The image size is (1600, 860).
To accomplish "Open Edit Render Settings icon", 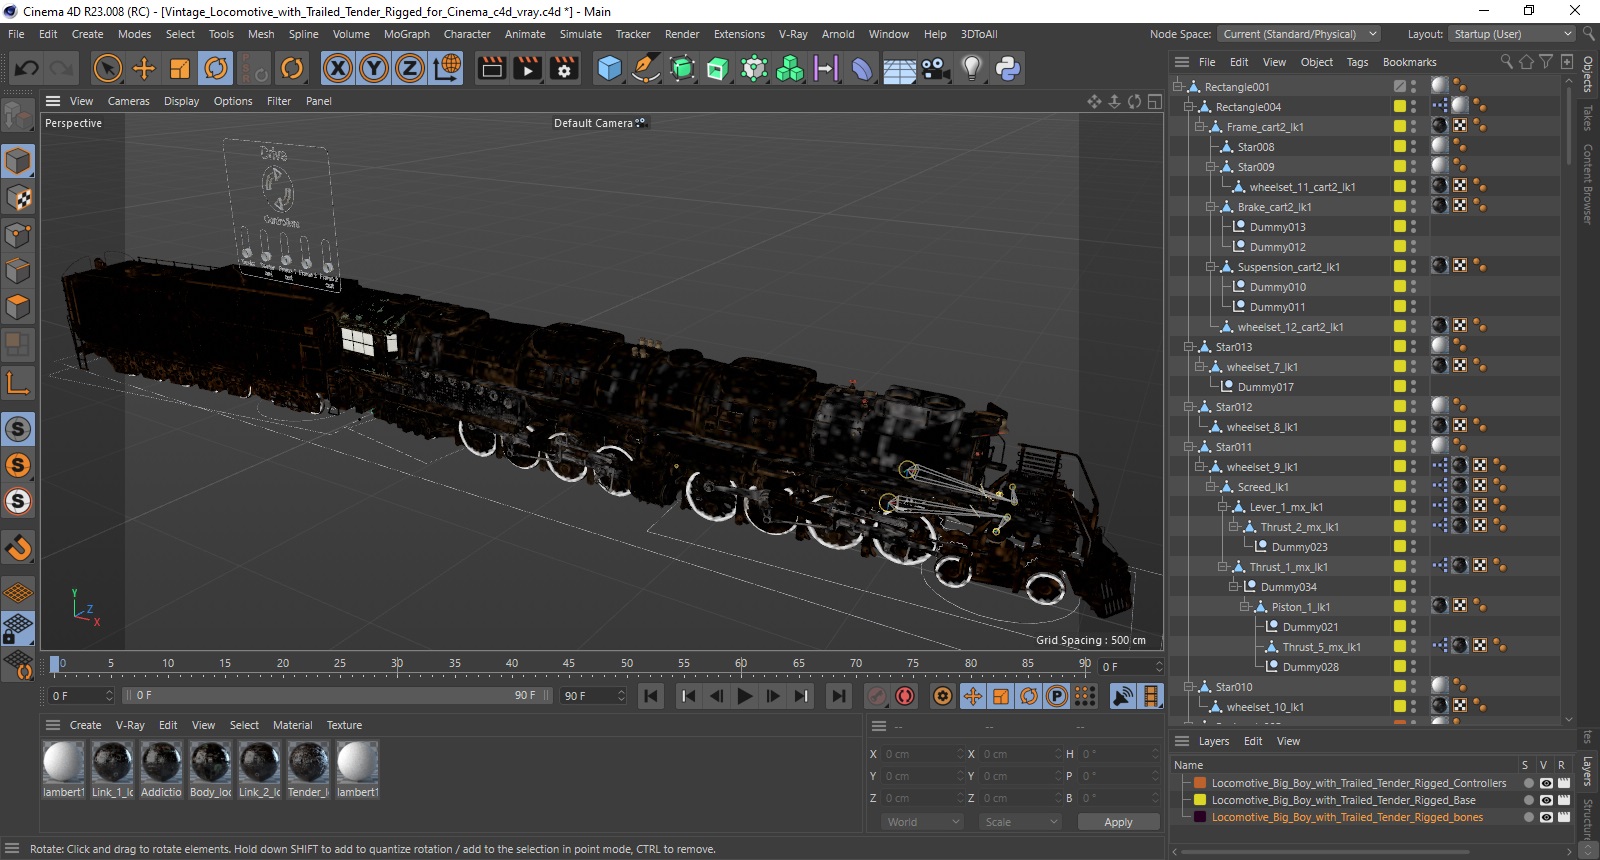I will [564, 68].
